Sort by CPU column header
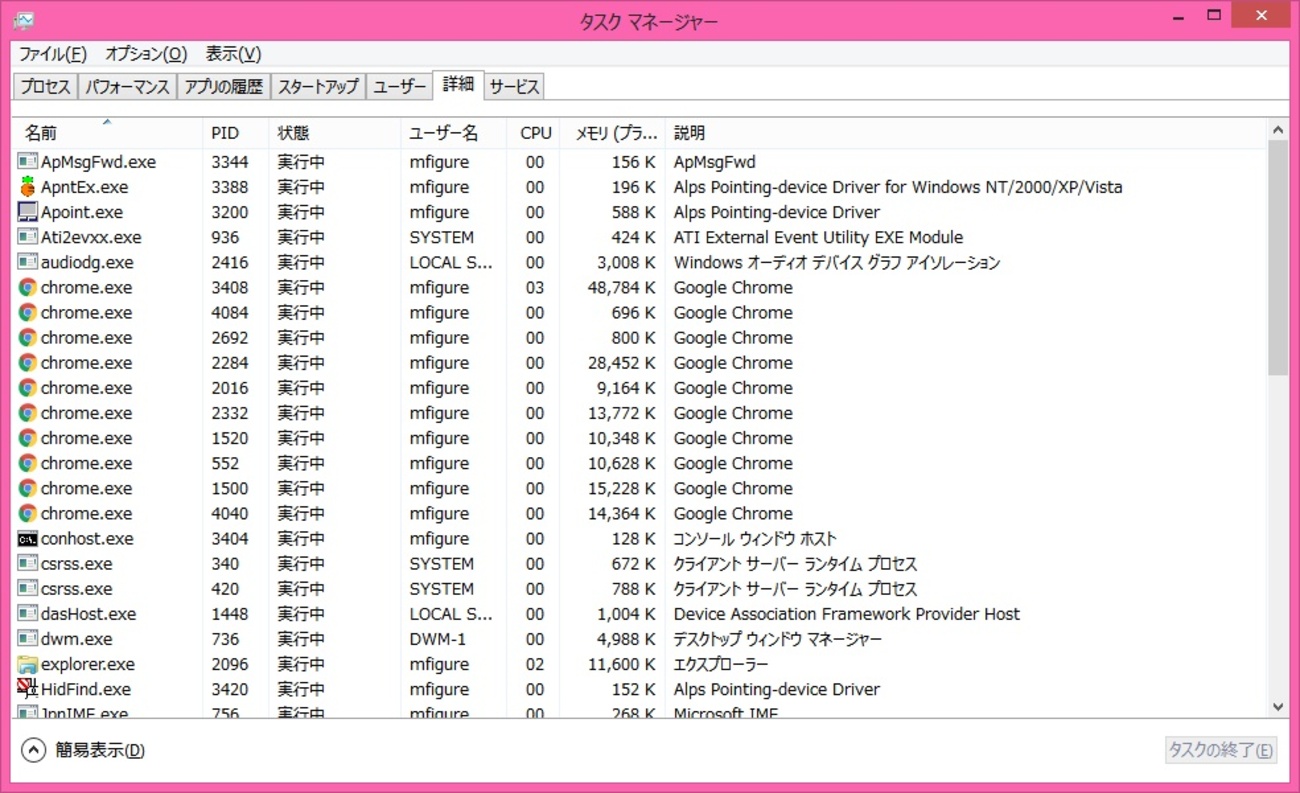Viewport: 1300px width, 793px height. 535,133
